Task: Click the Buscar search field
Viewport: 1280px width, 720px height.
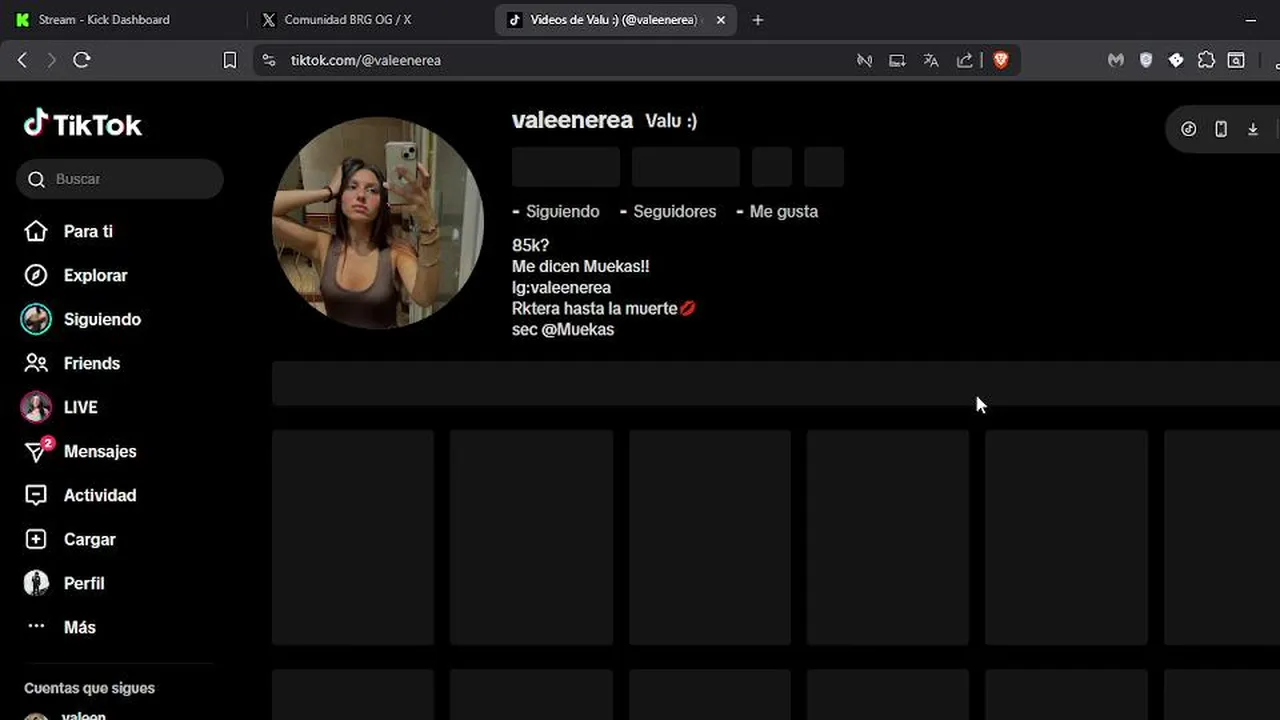Action: point(120,179)
